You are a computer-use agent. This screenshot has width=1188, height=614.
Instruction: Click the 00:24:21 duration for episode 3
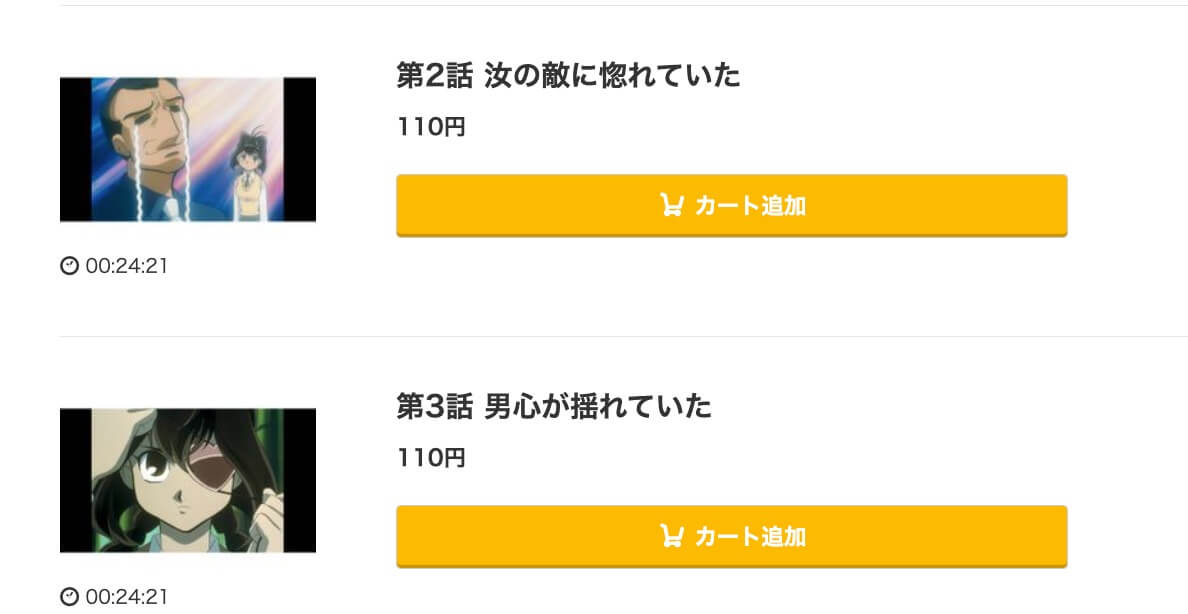pyautogui.click(x=127, y=597)
